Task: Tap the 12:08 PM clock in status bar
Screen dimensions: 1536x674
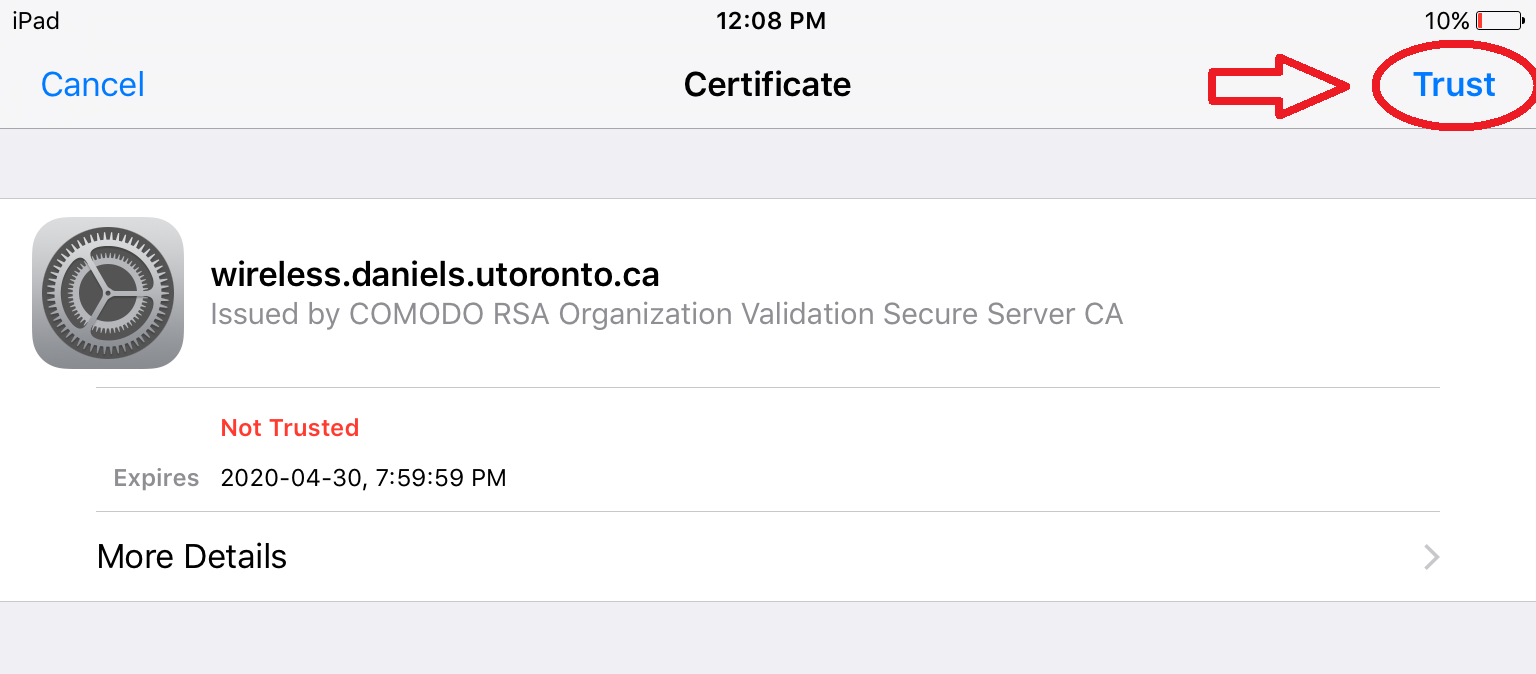Action: click(770, 21)
